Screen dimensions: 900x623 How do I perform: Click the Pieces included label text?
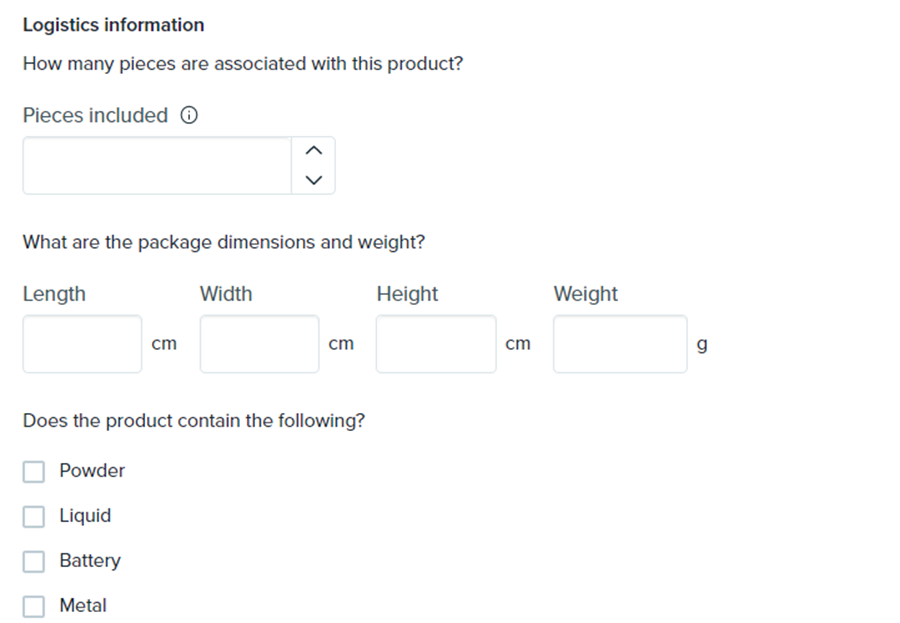coord(95,116)
